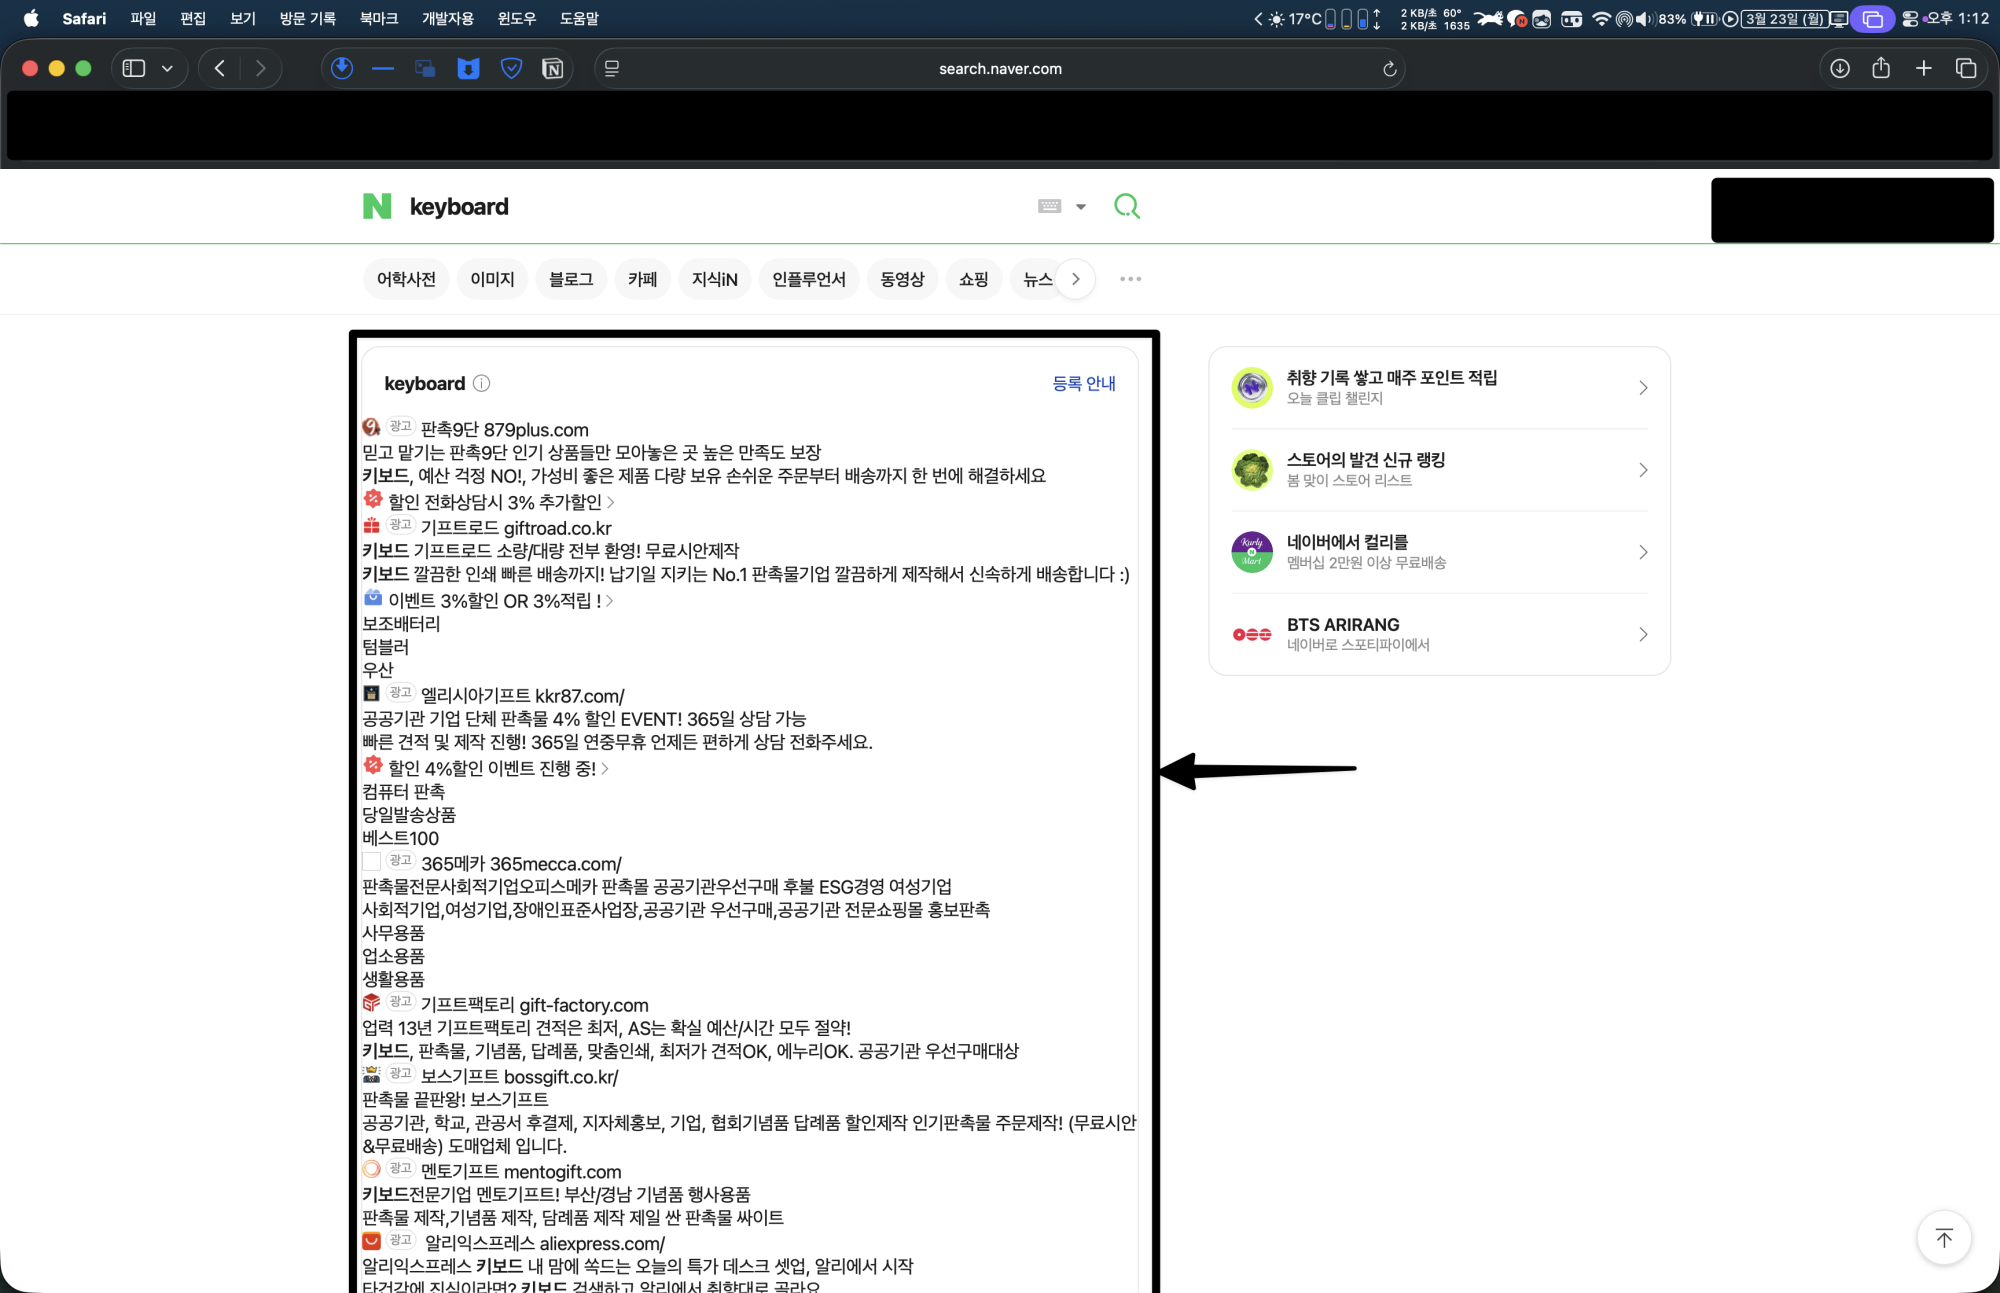Image resolution: width=2000 pixels, height=1293 pixels.
Task: Open the 방문 기록 menu in the menu bar
Action: (x=308, y=18)
